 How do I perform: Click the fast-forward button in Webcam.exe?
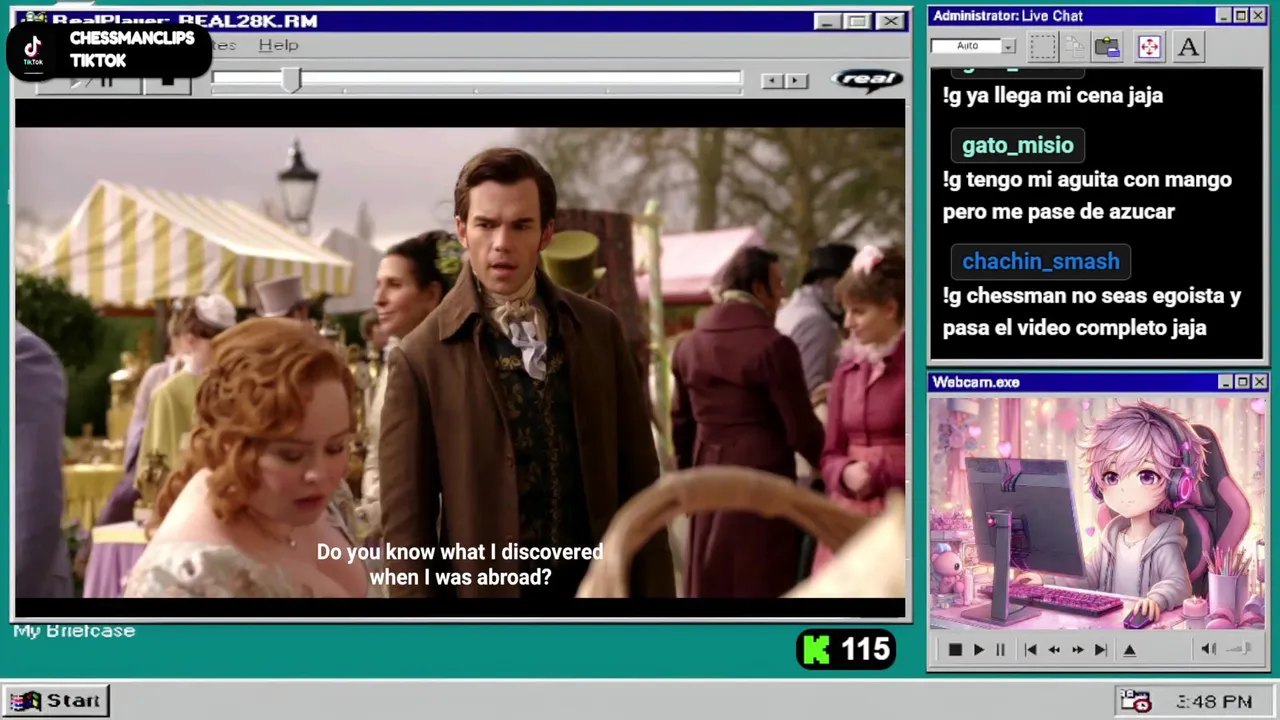(x=1077, y=650)
